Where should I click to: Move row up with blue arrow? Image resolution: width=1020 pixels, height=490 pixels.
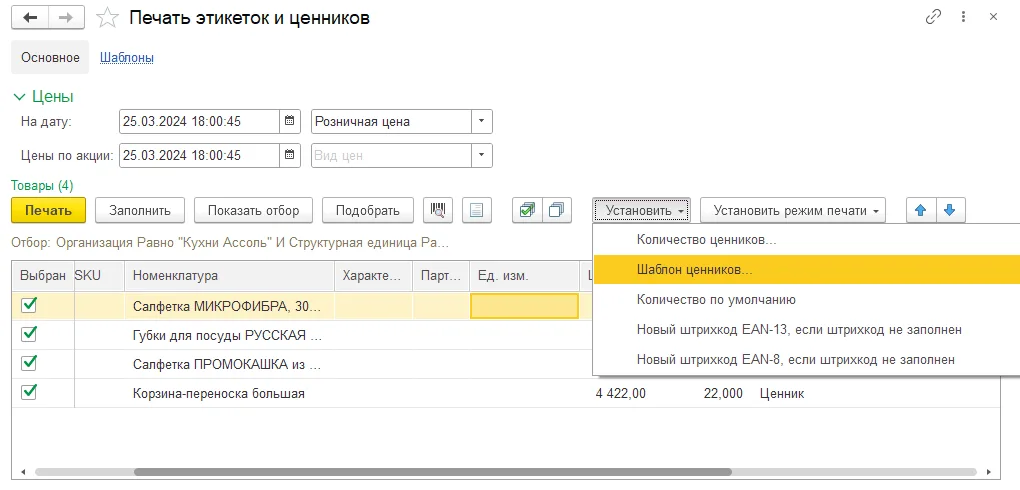(920, 210)
